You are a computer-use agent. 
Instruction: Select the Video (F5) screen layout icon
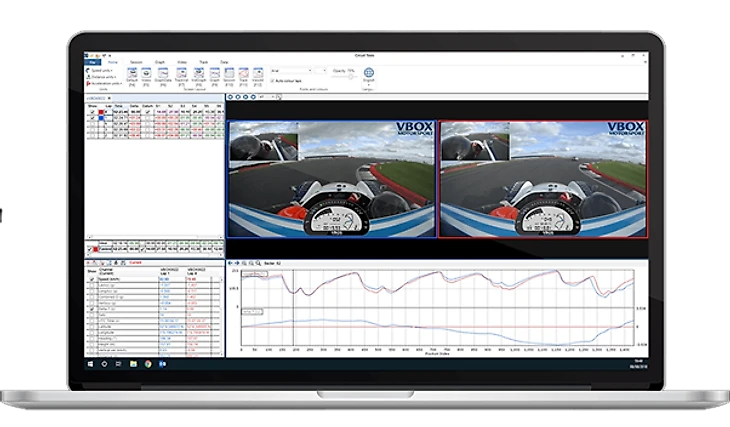coord(146,73)
